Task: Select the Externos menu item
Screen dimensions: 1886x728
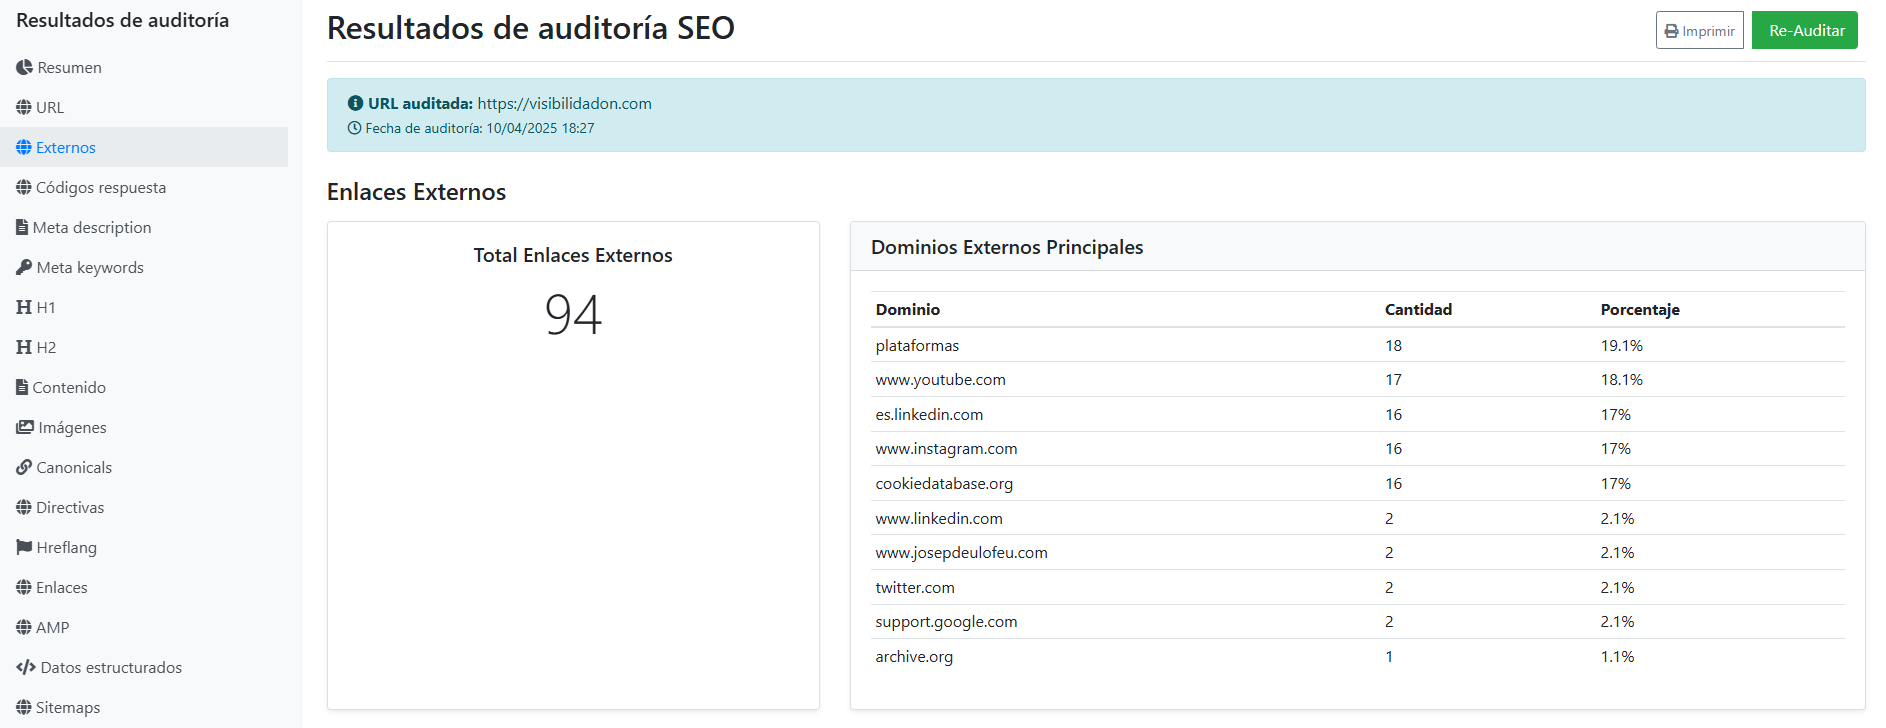Action: point(144,147)
